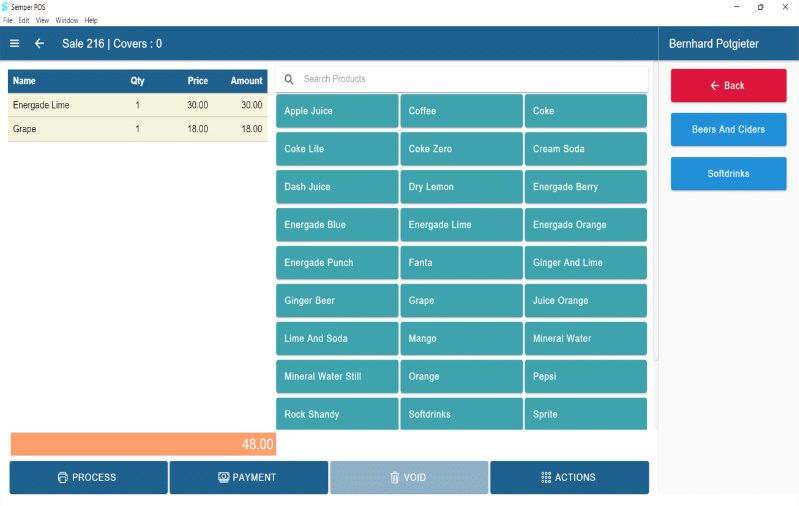Click the PROCESS button
The image size is (799, 506).
click(x=89, y=477)
